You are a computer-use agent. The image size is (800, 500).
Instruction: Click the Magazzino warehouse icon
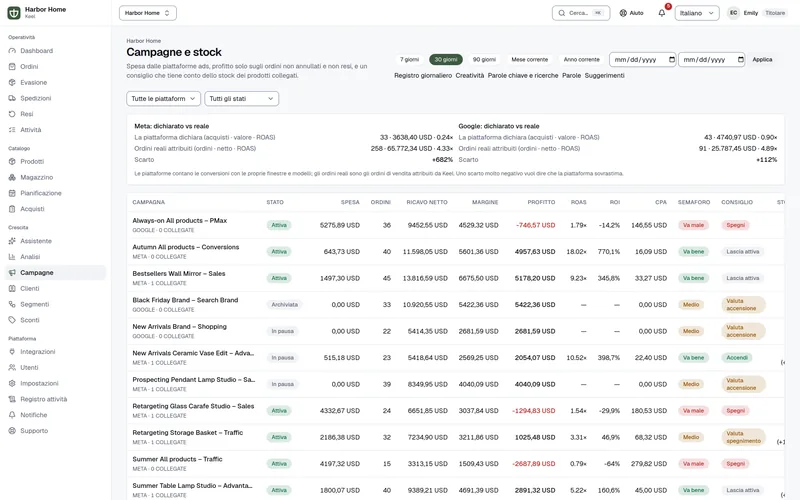pyautogui.click(x=12, y=178)
